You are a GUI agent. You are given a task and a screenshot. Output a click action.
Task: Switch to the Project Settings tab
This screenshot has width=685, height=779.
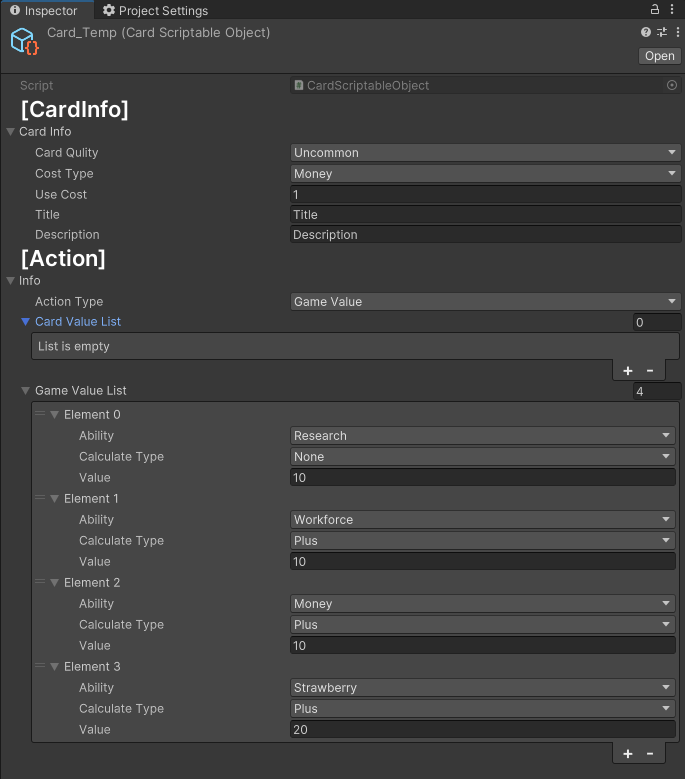pyautogui.click(x=155, y=10)
